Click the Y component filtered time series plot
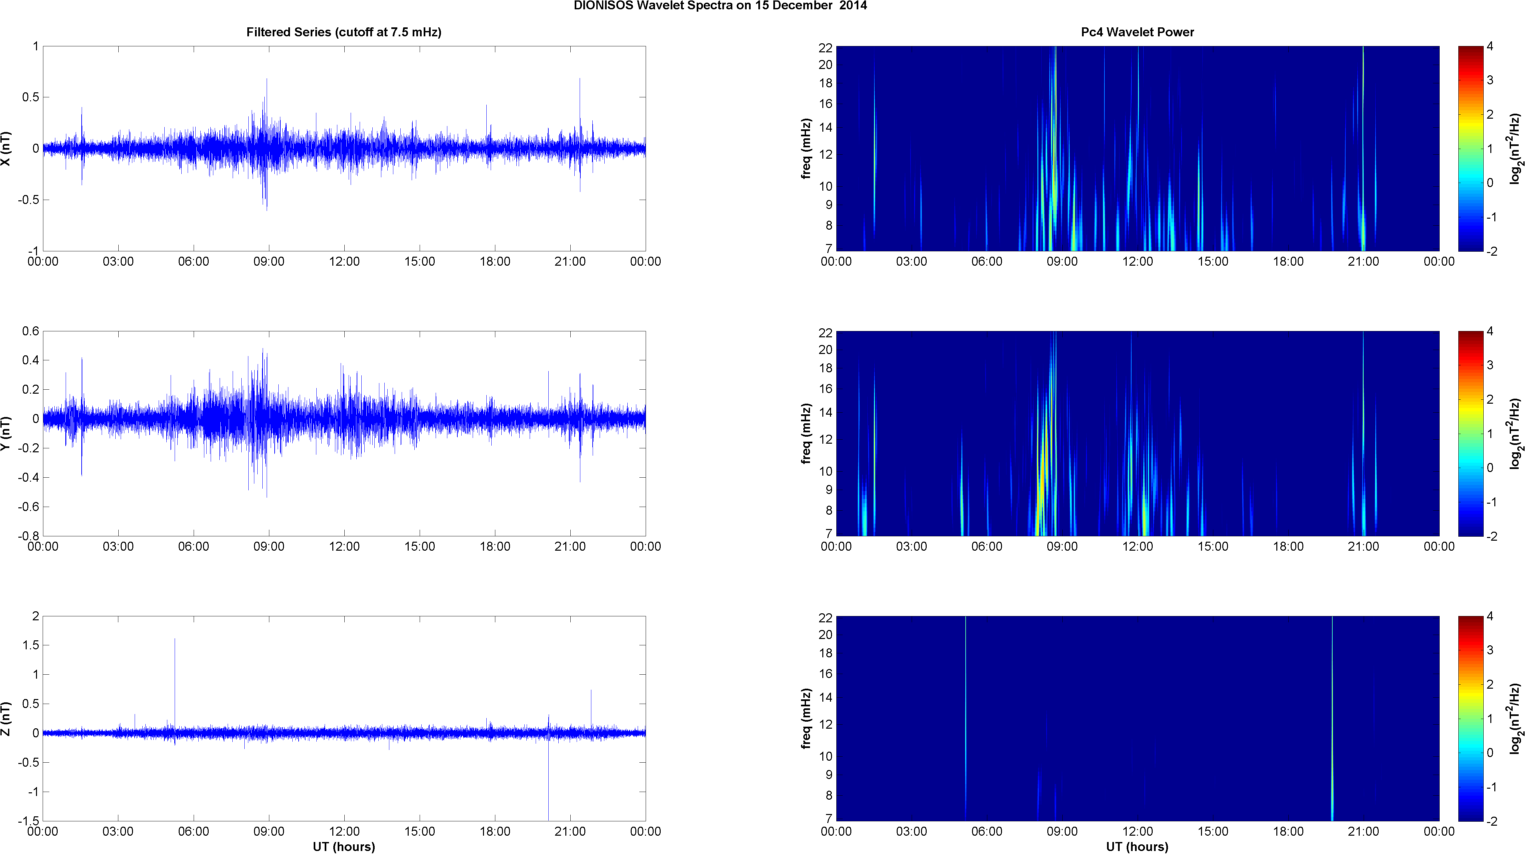1525x854 pixels. 344,433
